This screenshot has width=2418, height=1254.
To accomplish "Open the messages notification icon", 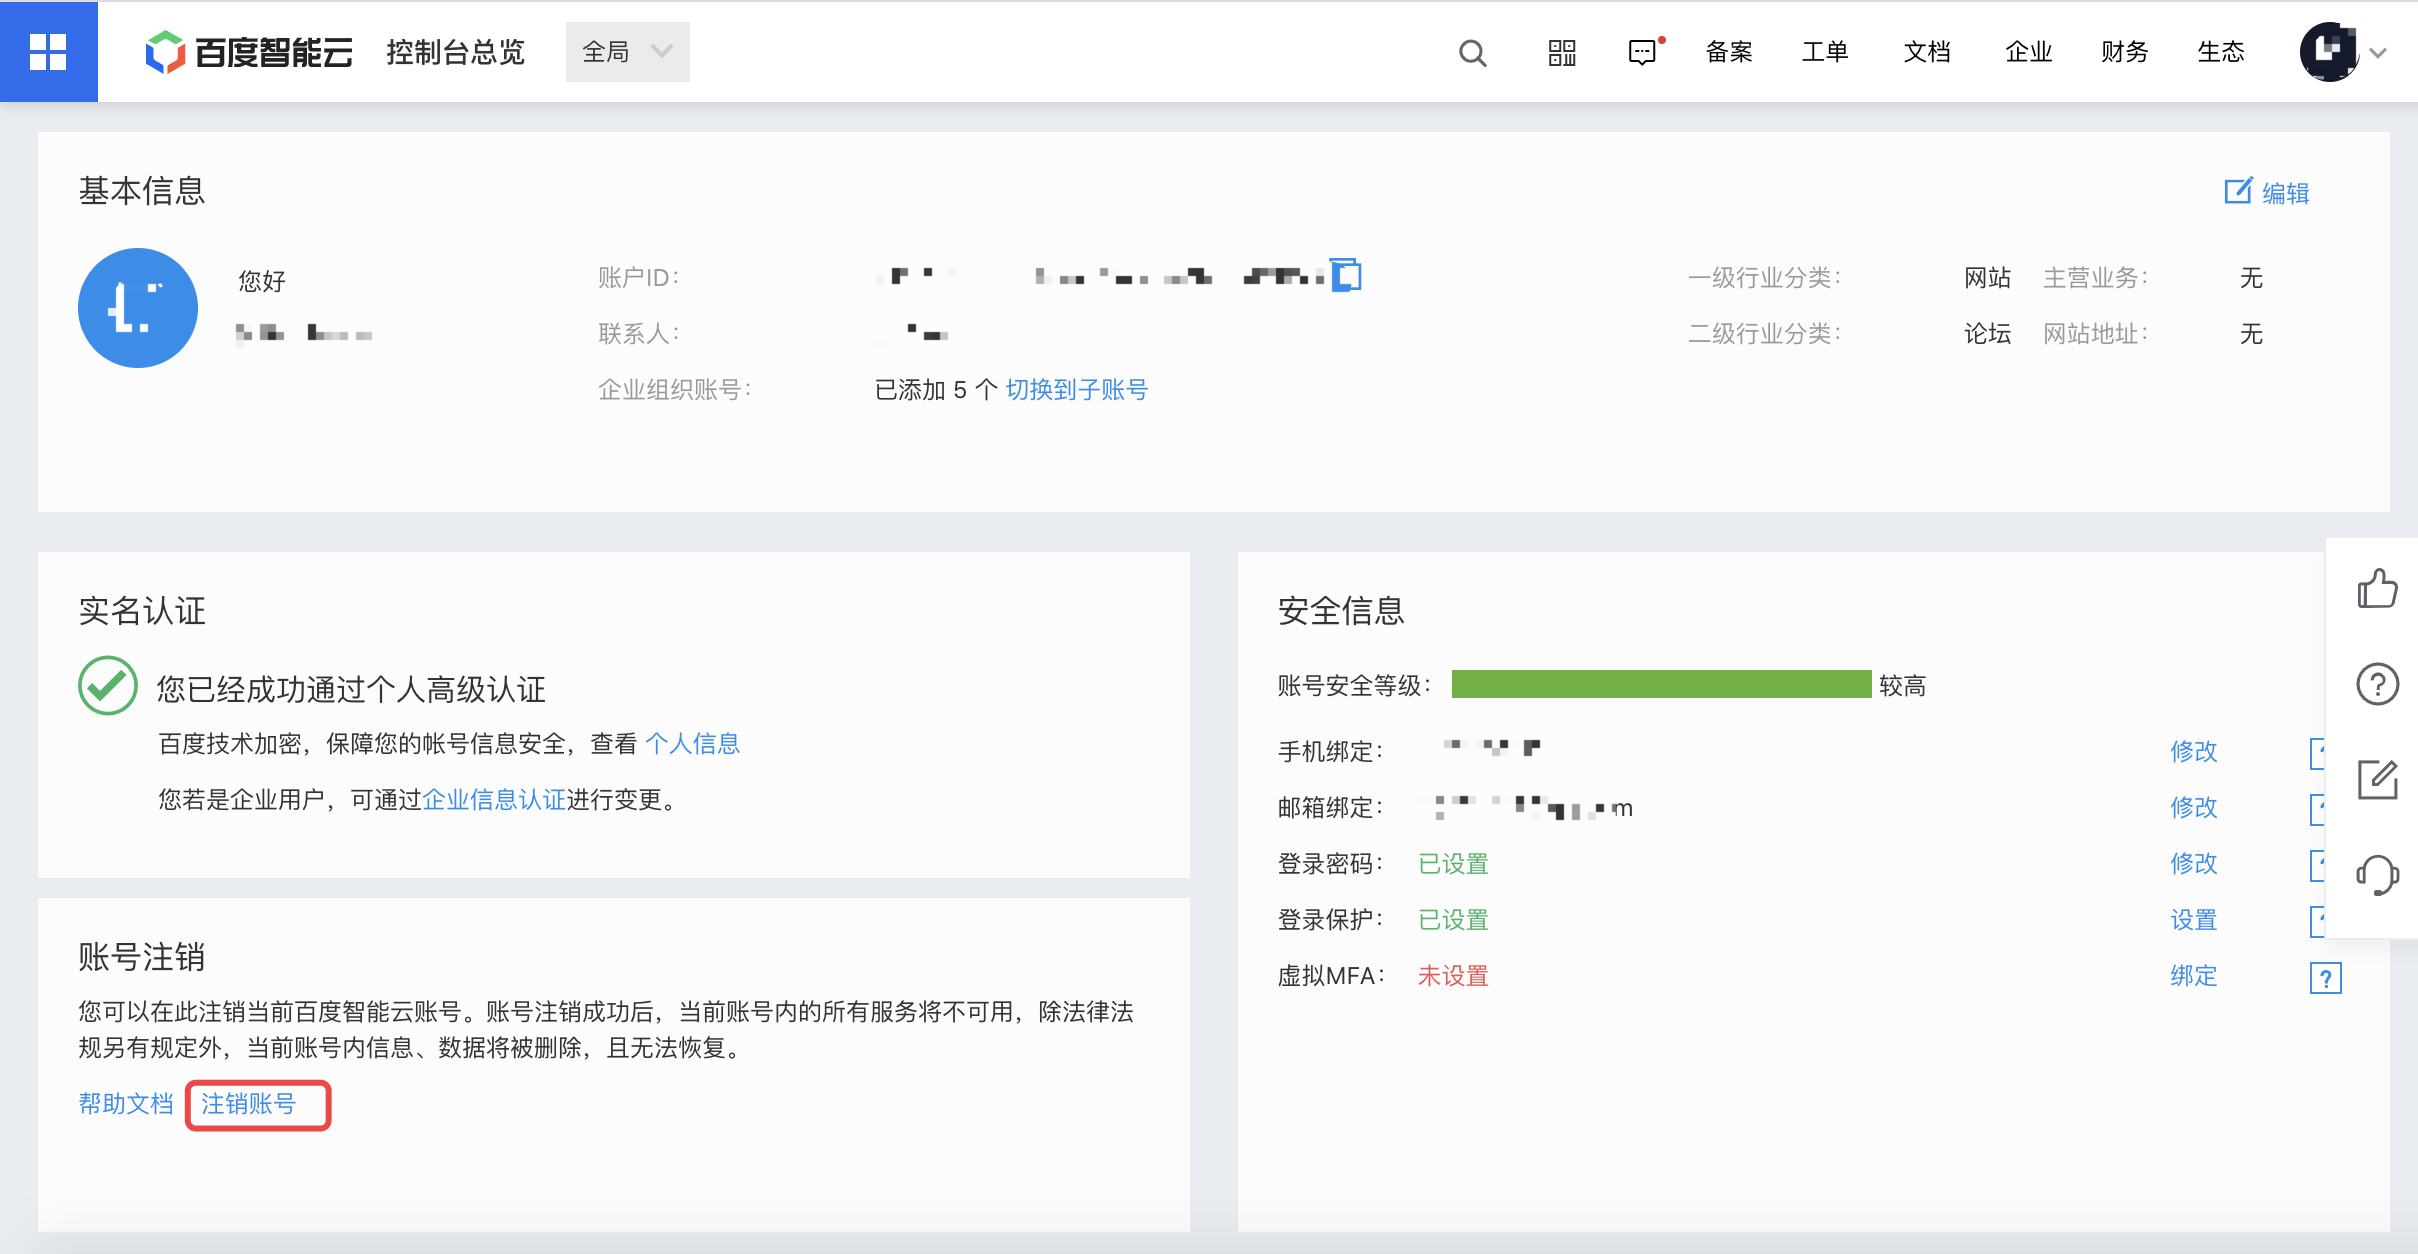I will 1644,52.
